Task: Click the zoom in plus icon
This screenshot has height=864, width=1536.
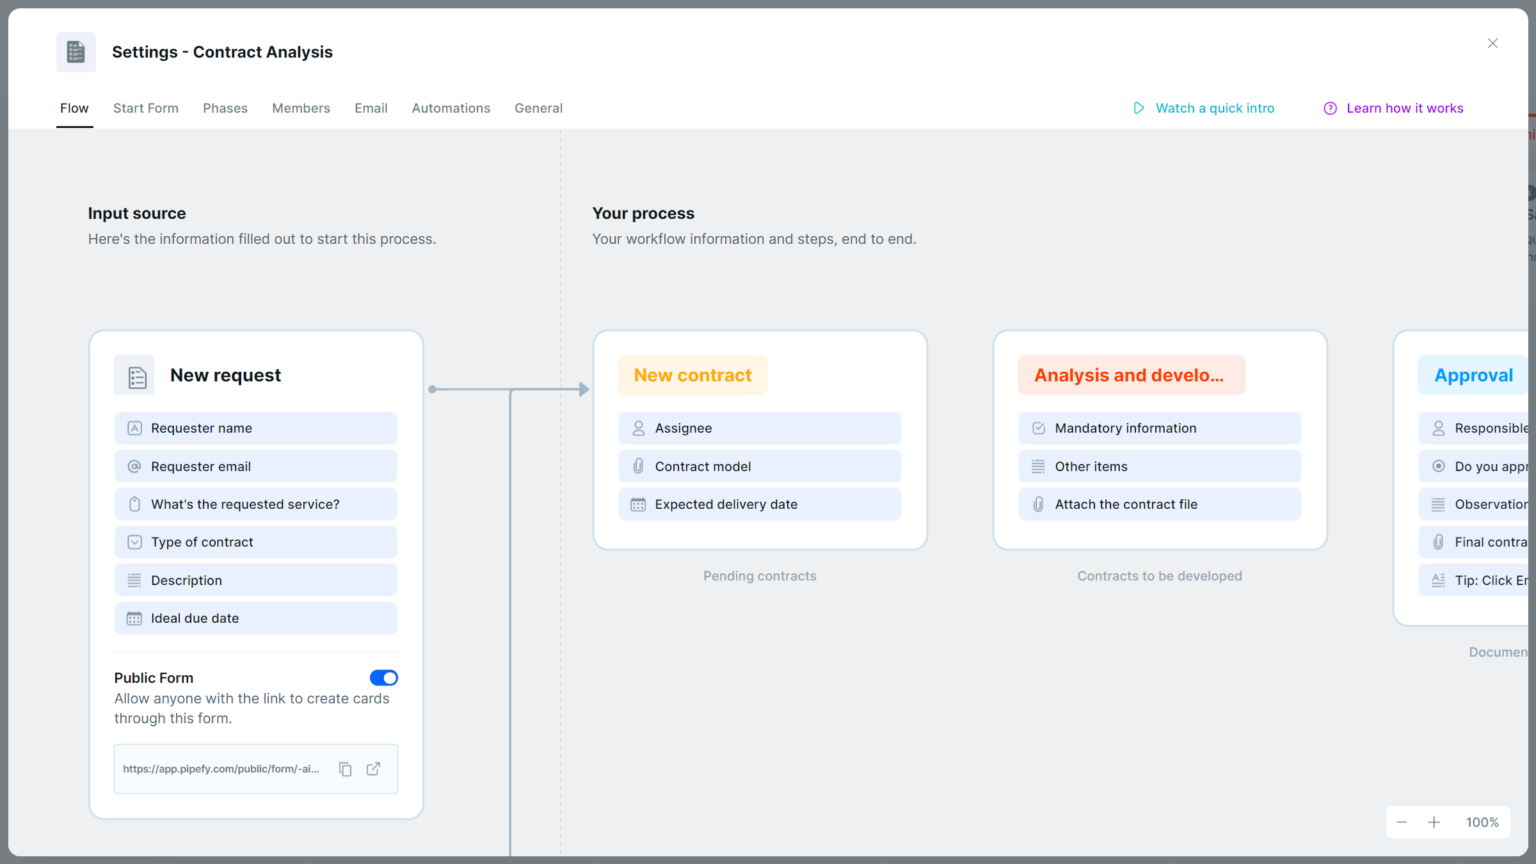Action: click(x=1434, y=822)
